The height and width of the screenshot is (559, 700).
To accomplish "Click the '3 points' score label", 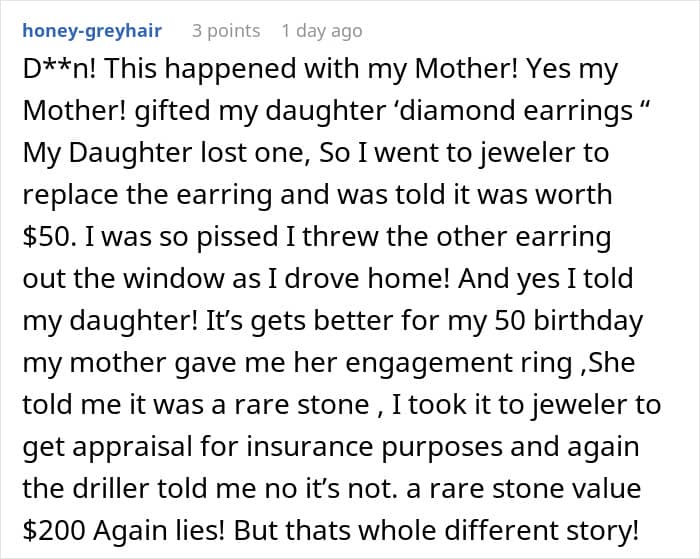I will 226,31.
